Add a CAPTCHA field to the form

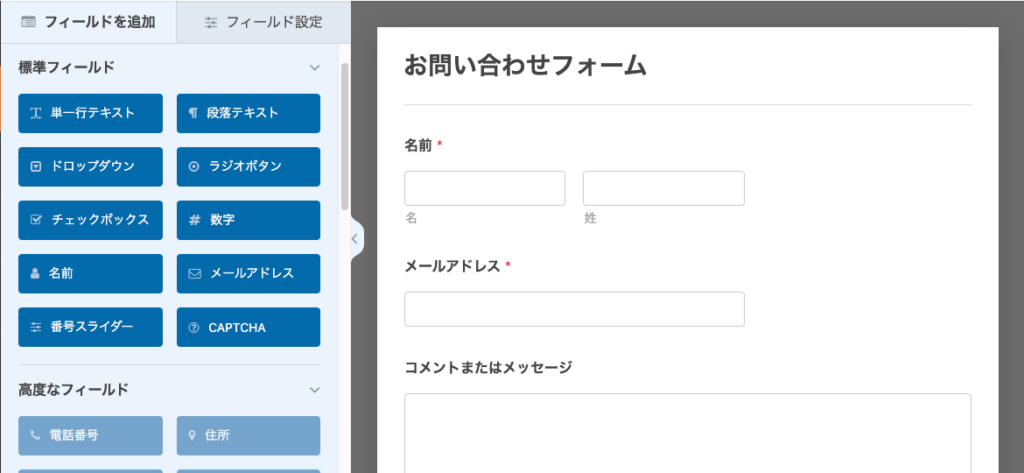pos(248,327)
